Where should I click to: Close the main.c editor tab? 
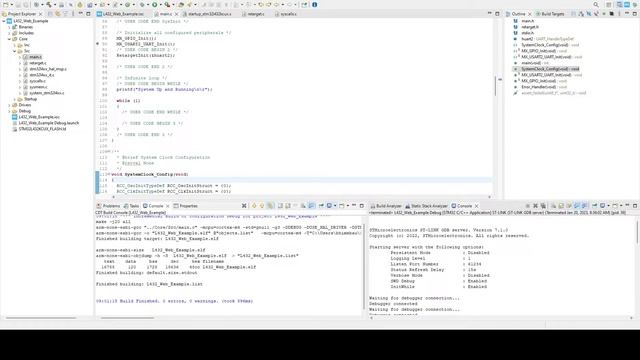click(x=176, y=14)
